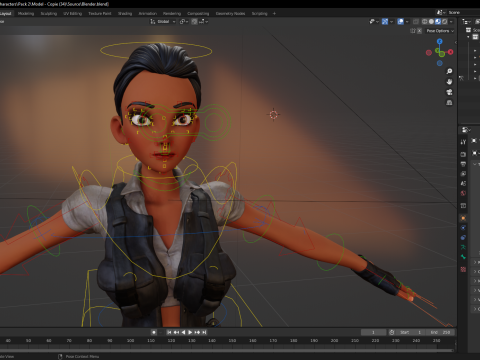Switch to rendered viewport shading
The height and width of the screenshot is (360, 480).
[x=445, y=21]
